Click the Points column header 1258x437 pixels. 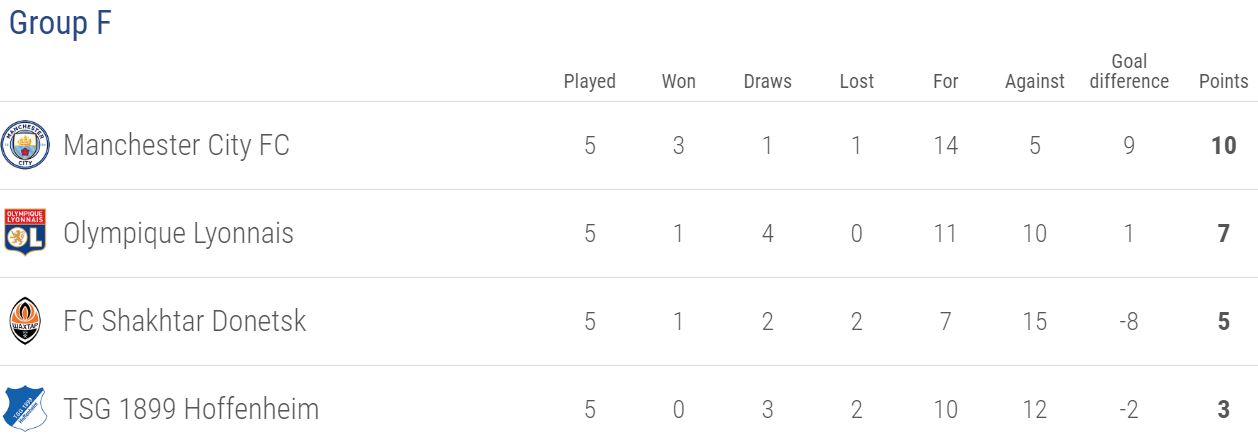[1224, 81]
